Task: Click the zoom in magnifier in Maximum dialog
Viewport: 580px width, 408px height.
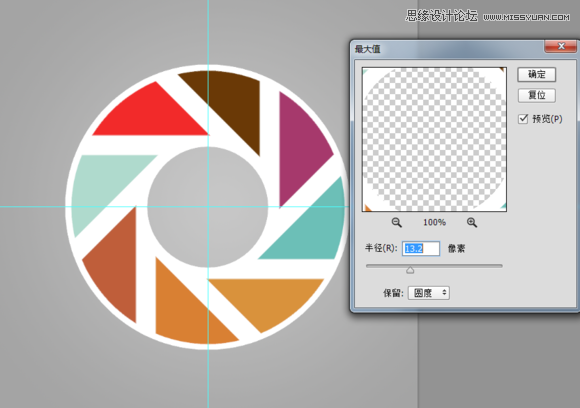Action: (x=472, y=222)
